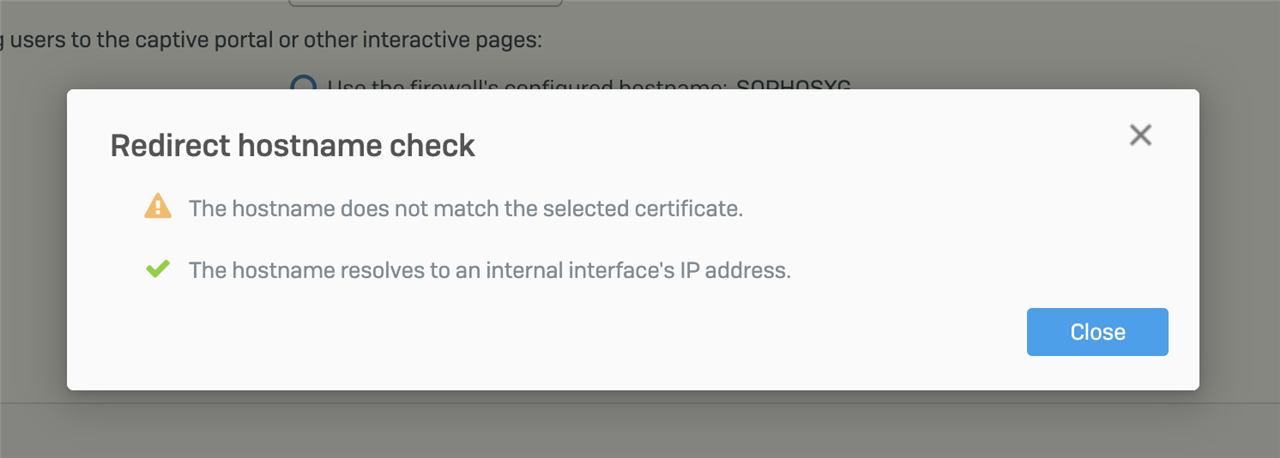This screenshot has height=458, width=1280.
Task: Click the green checkmark icon
Action: click(x=157, y=269)
